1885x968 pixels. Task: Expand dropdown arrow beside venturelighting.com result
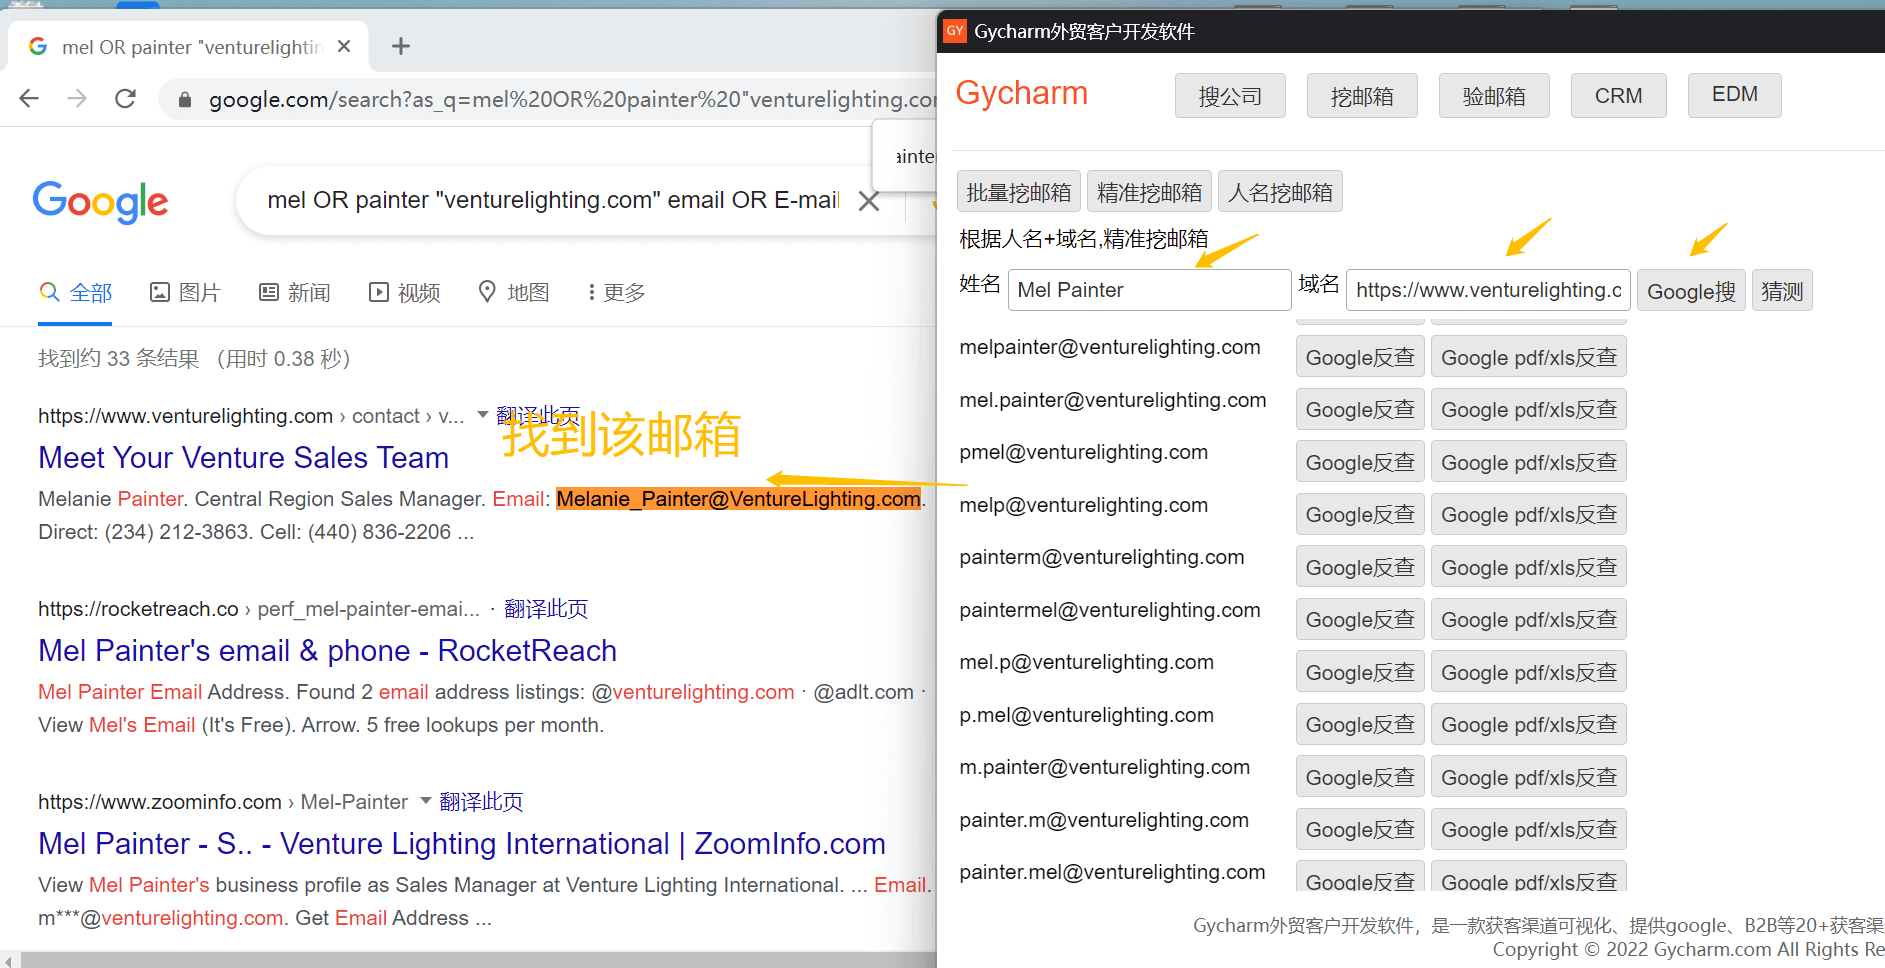click(x=483, y=414)
